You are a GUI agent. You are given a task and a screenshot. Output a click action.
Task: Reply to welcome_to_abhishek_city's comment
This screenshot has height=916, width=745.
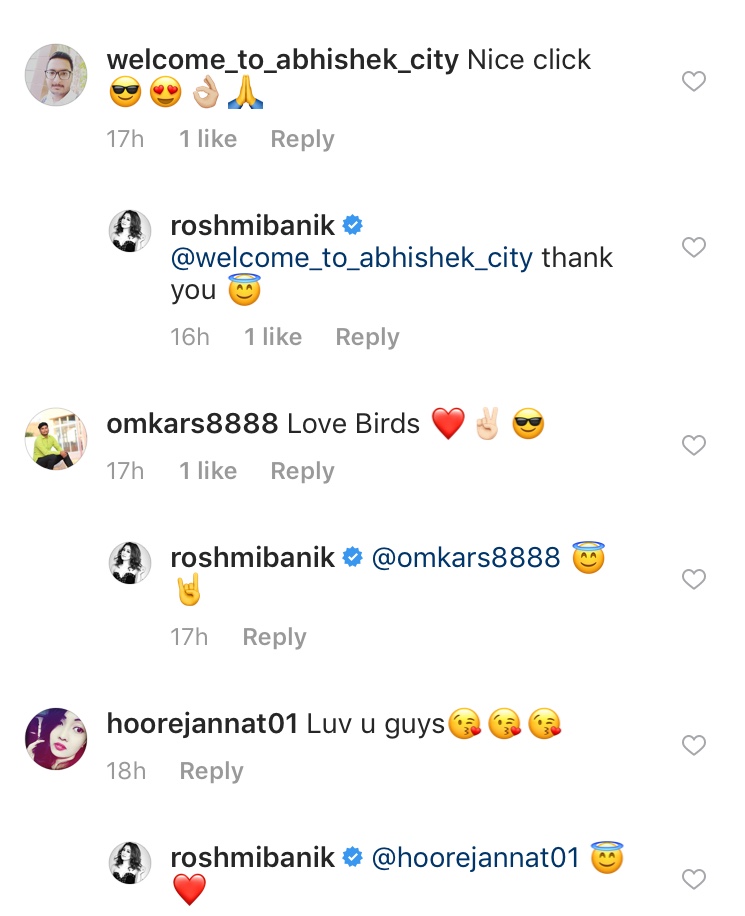pyautogui.click(x=302, y=139)
